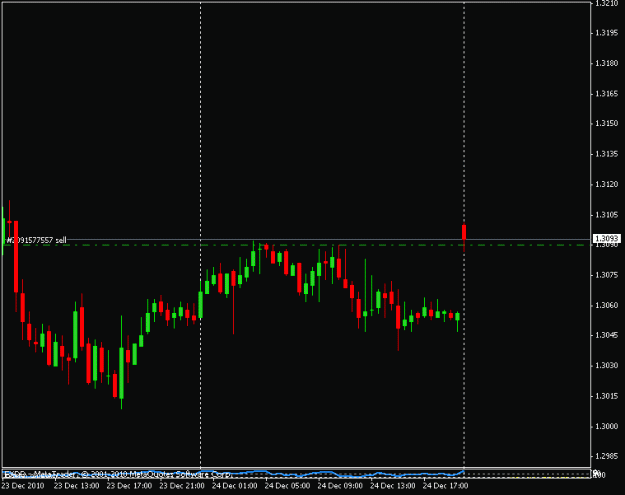Select the #2091577557 sell order label
Screen dimensions: 625x495
[36, 240]
